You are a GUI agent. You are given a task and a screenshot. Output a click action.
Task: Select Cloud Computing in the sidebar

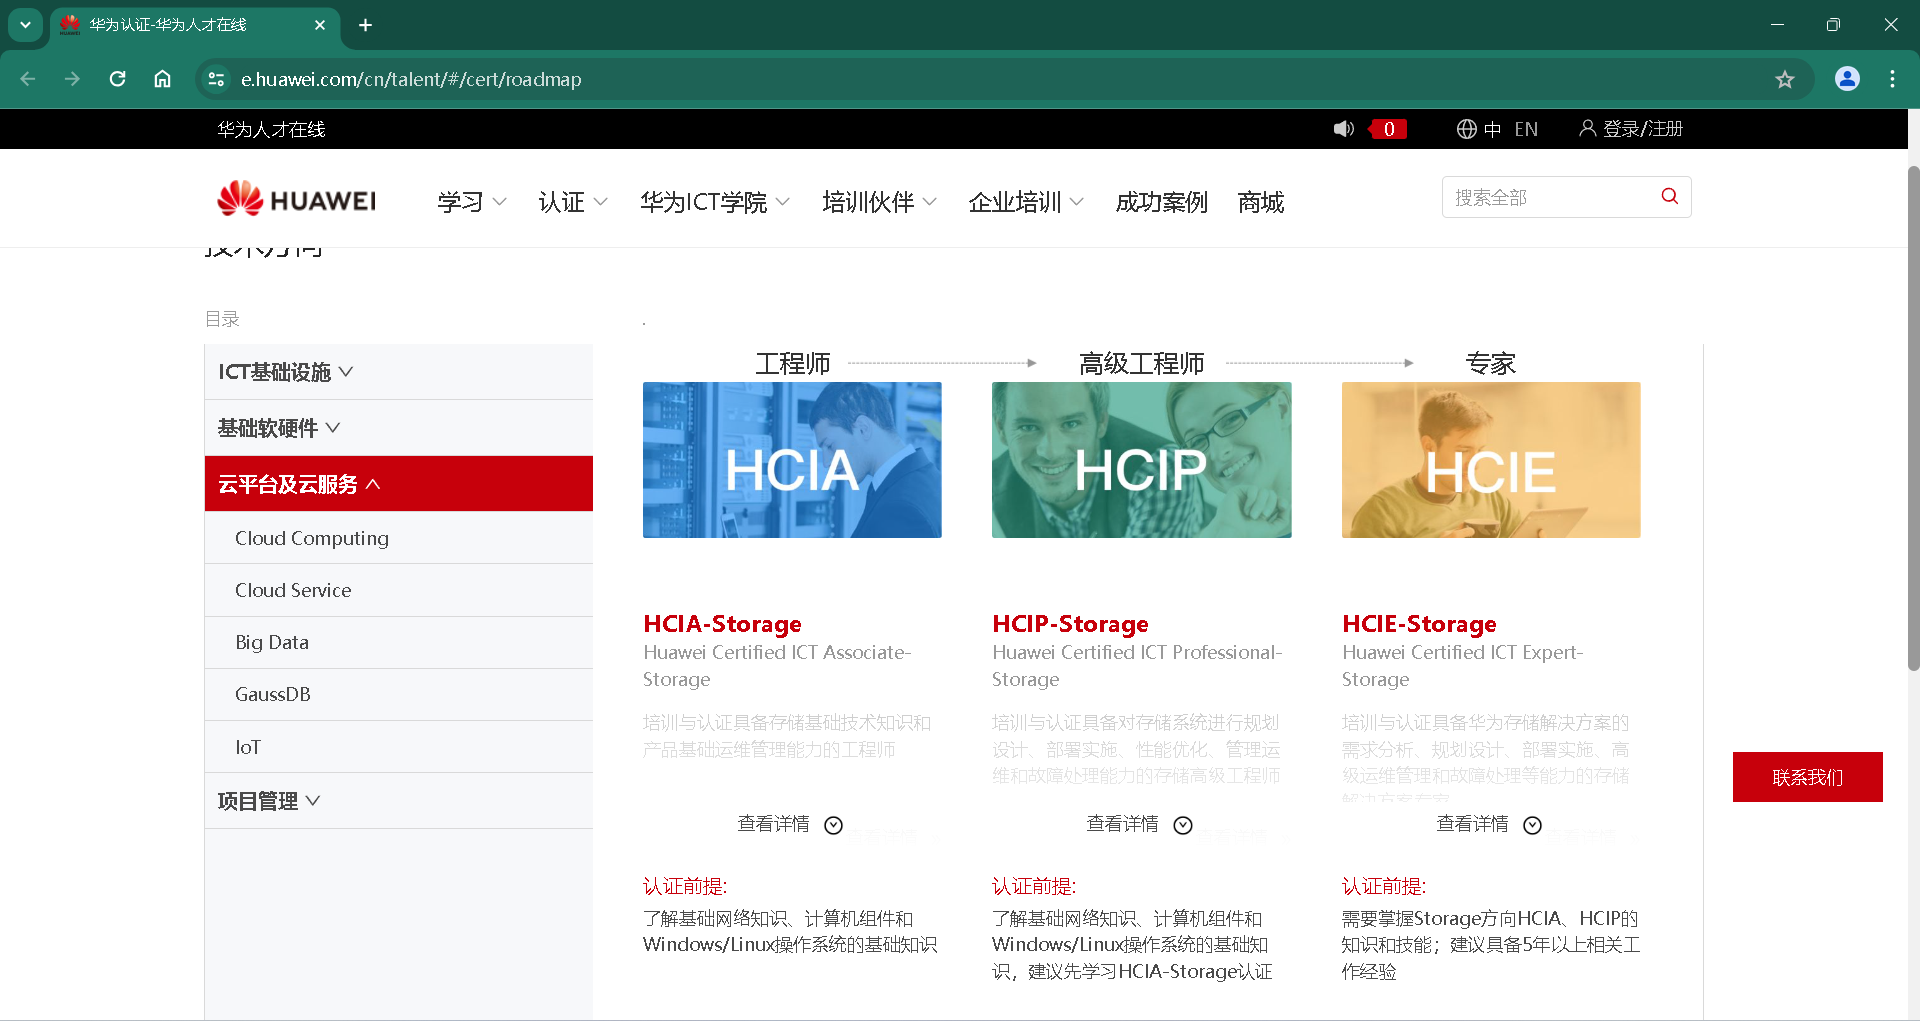(399, 538)
